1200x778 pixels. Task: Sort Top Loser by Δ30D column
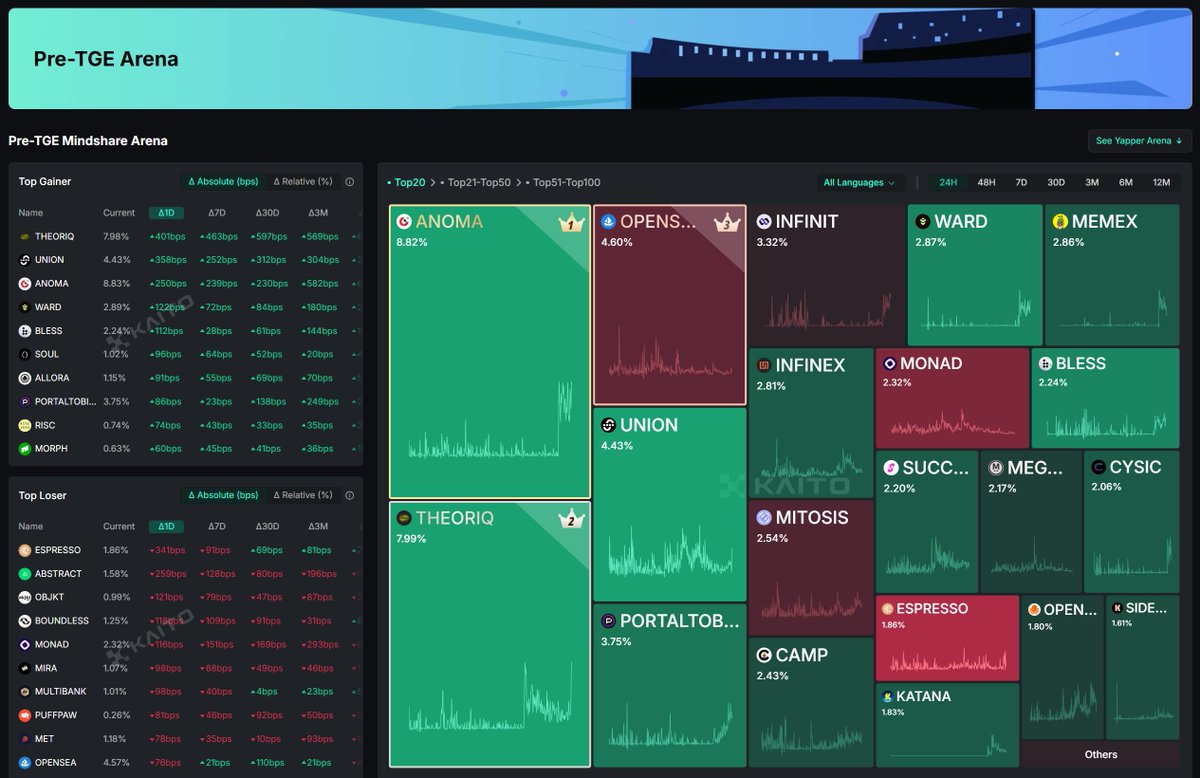[x=267, y=526]
